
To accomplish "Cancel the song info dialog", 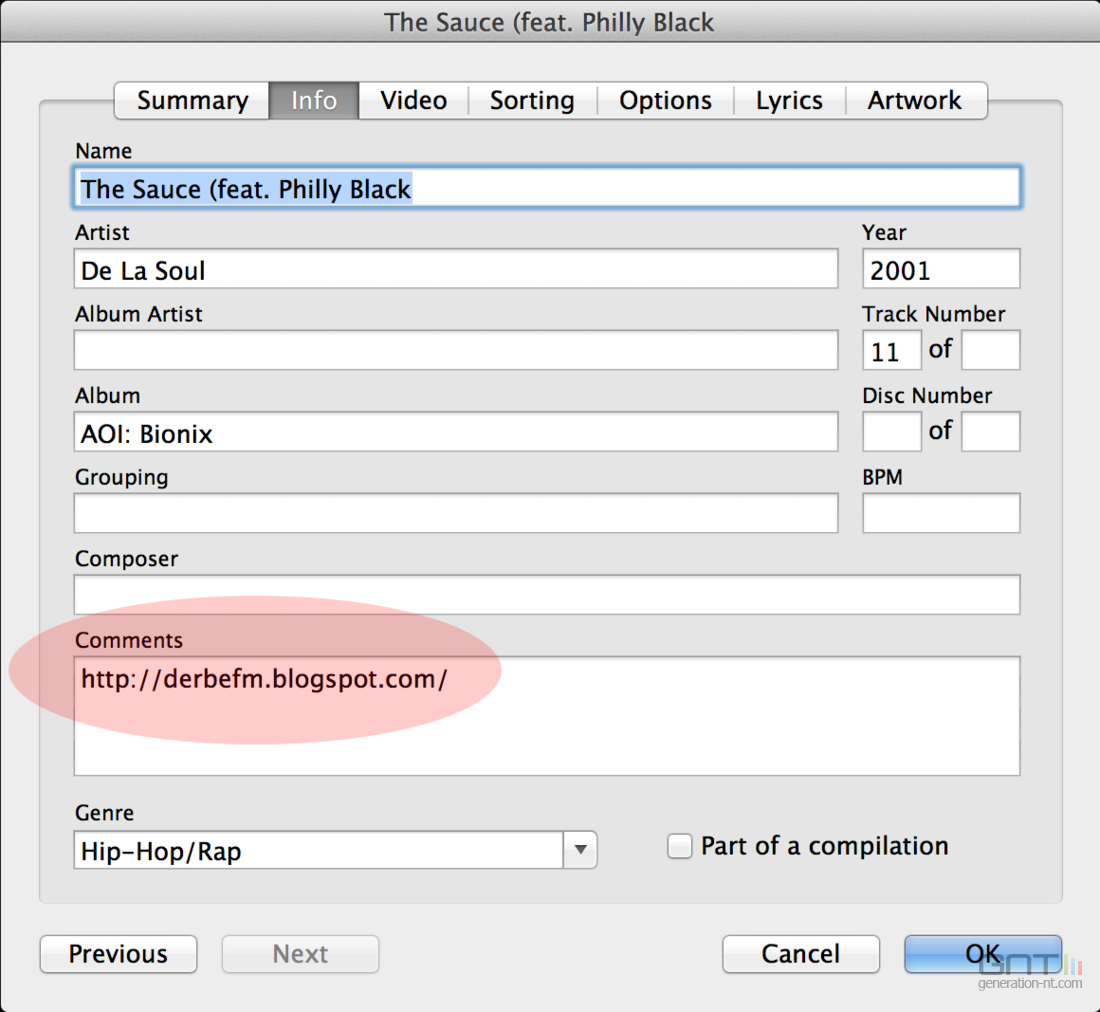I will (800, 954).
